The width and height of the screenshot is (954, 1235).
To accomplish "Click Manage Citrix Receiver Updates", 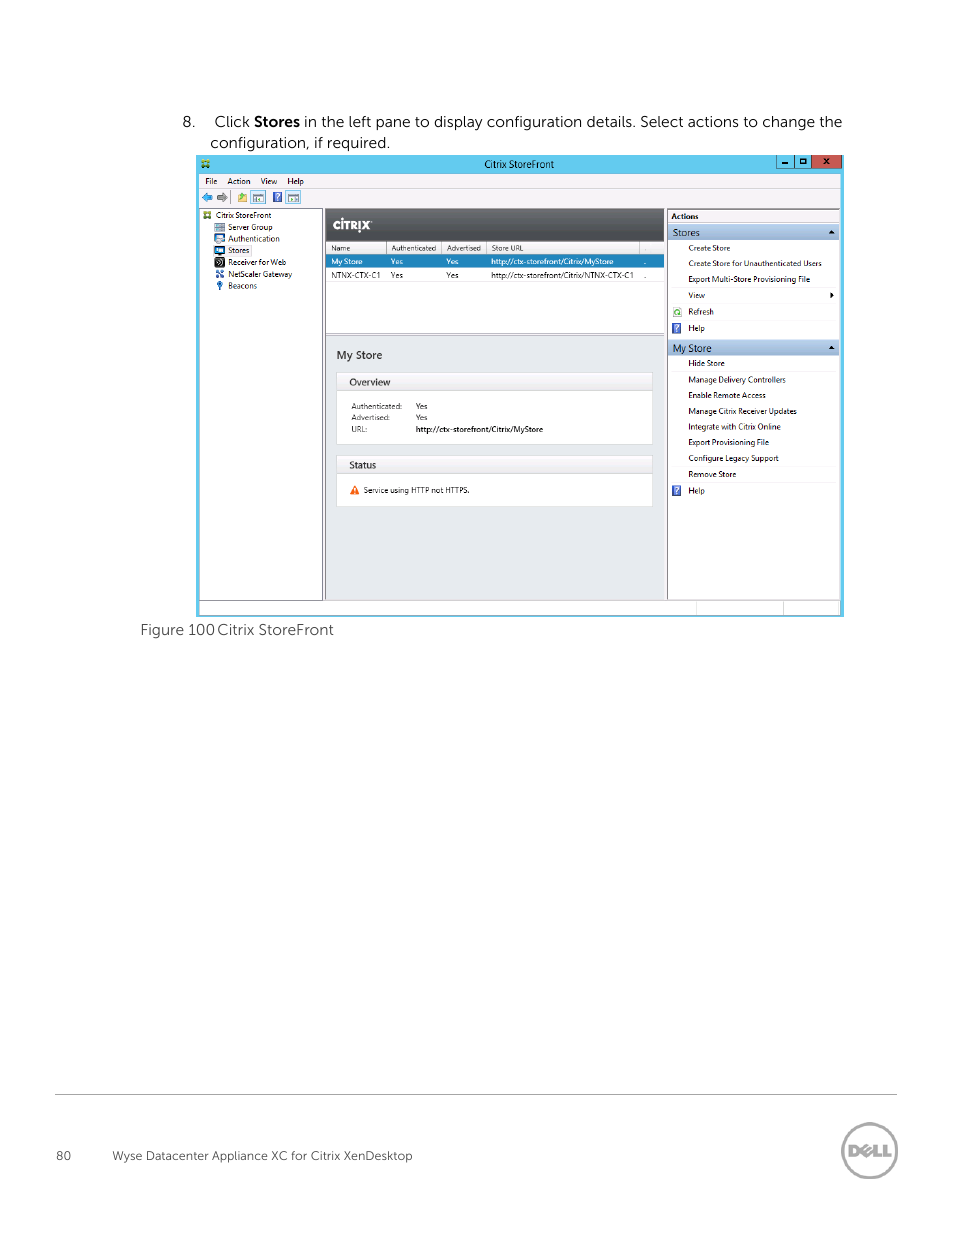I will (743, 411).
